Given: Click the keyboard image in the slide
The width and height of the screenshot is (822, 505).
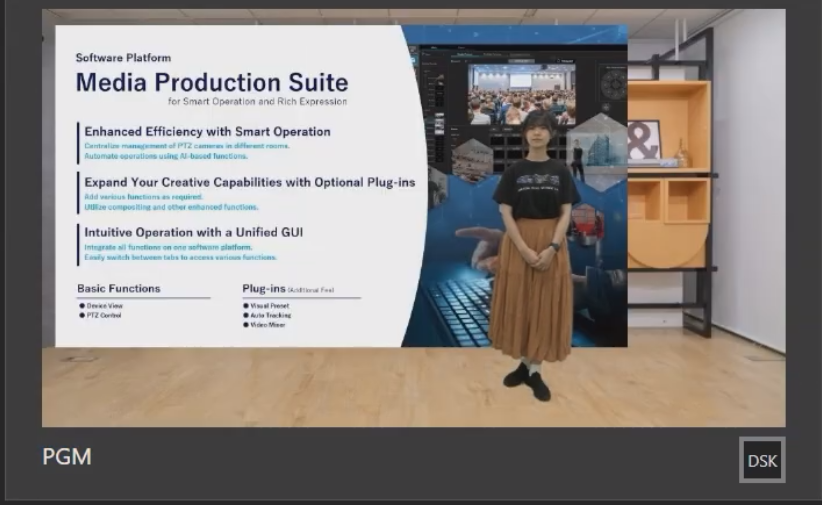Looking at the screenshot, I should [x=459, y=310].
